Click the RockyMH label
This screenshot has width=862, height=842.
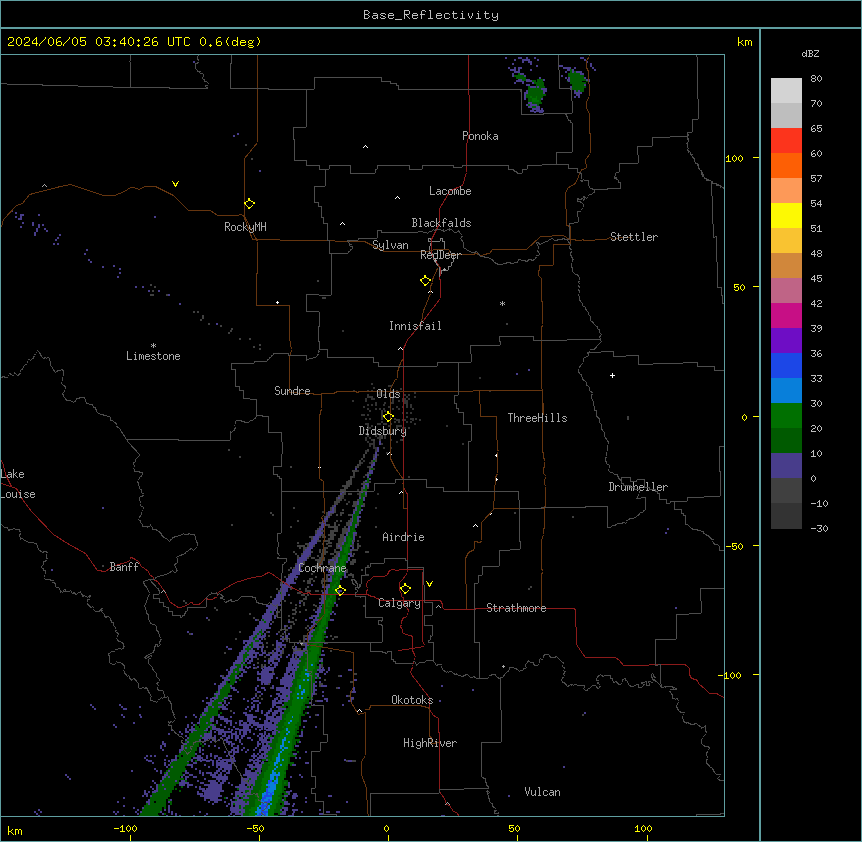pyautogui.click(x=245, y=227)
